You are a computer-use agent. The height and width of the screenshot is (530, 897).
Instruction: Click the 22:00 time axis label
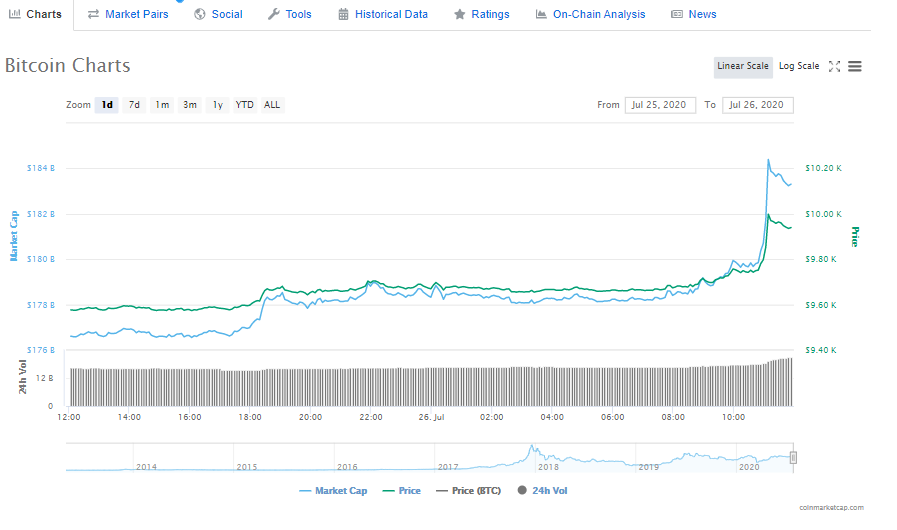[x=371, y=417]
